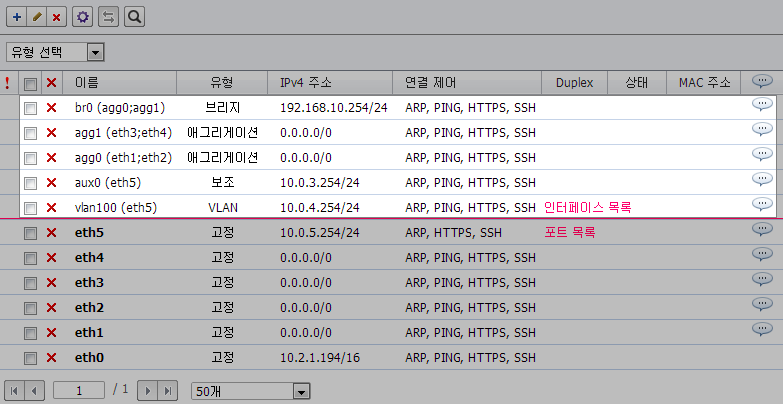The height and width of the screenshot is (404, 783).
Task: Tick the vlan100 (eth5) row checkbox
Action: [31, 207]
